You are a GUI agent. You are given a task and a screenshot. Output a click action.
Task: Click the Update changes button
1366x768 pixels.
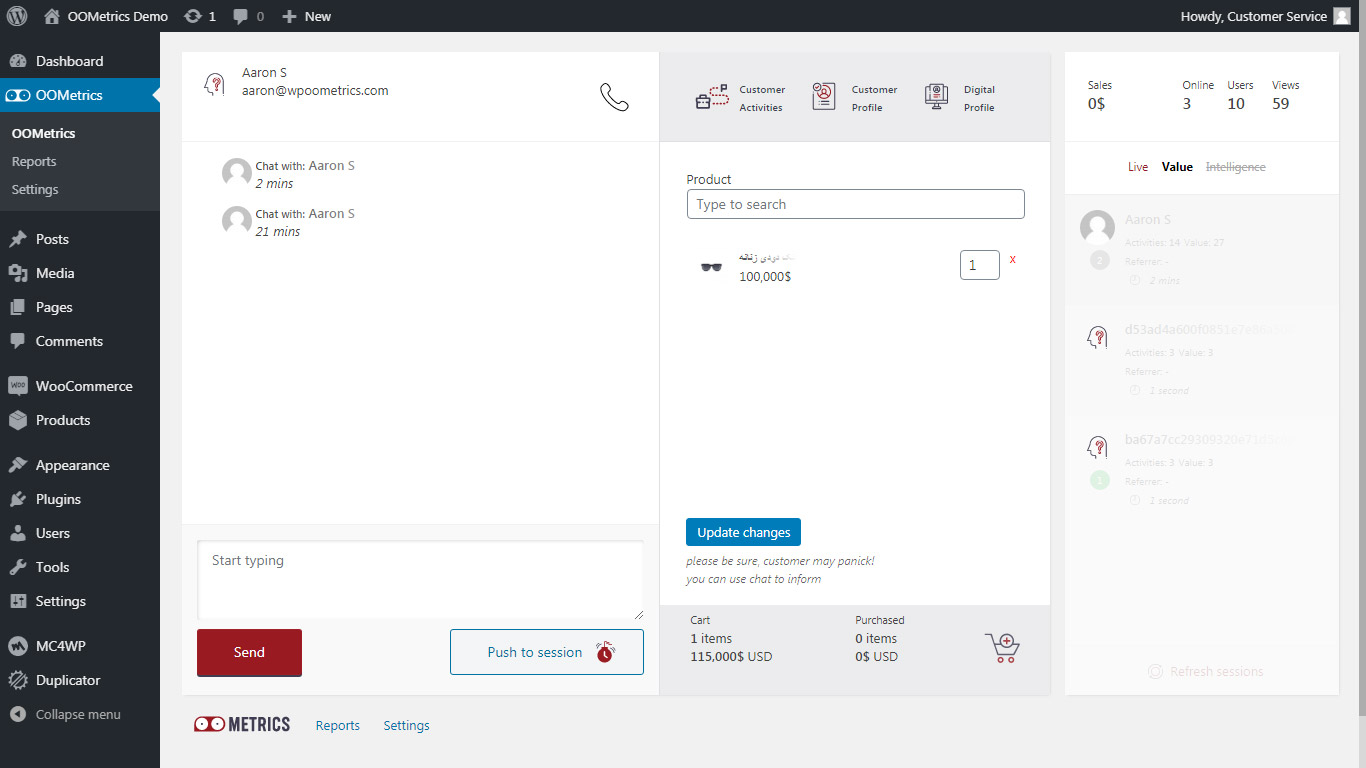[743, 532]
